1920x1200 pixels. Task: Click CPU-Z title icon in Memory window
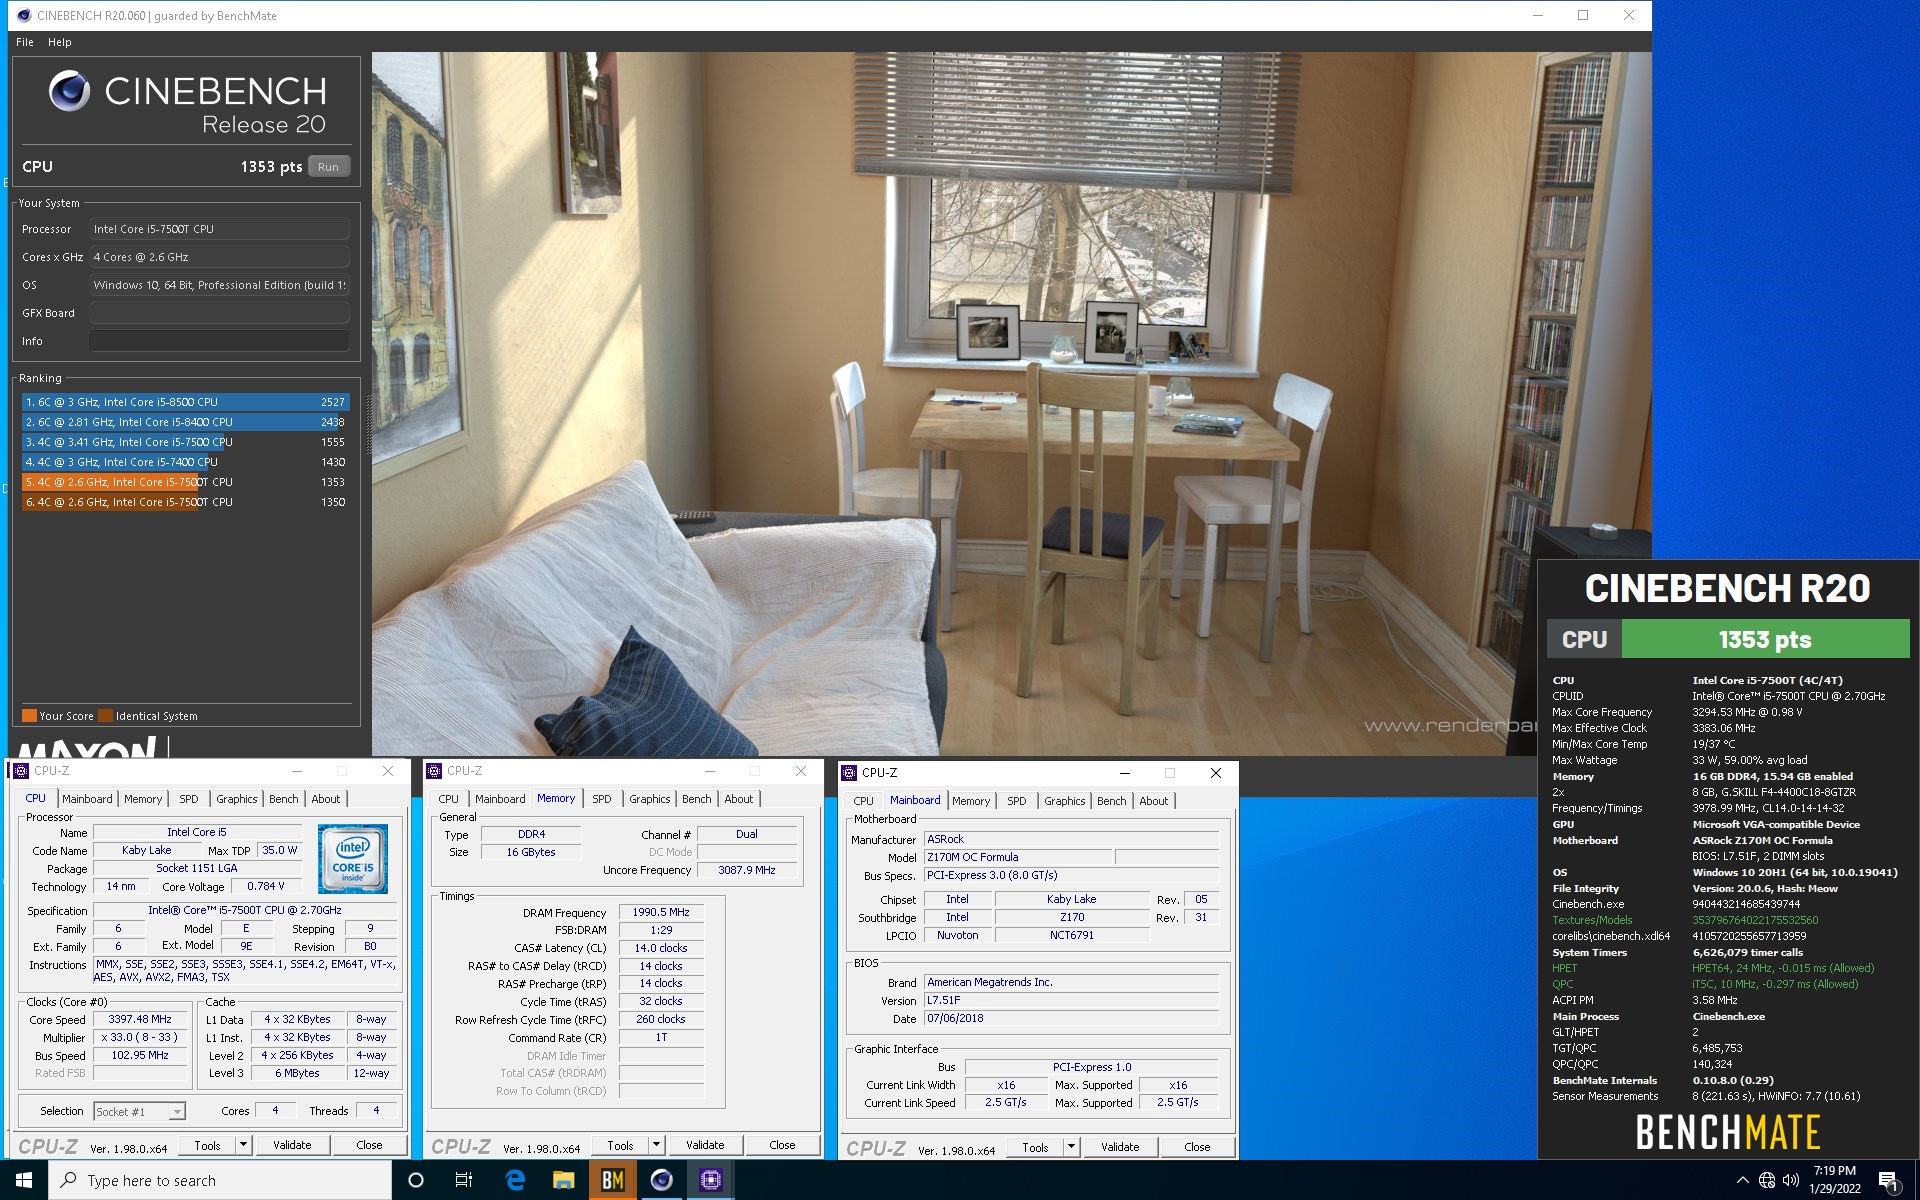(434, 771)
